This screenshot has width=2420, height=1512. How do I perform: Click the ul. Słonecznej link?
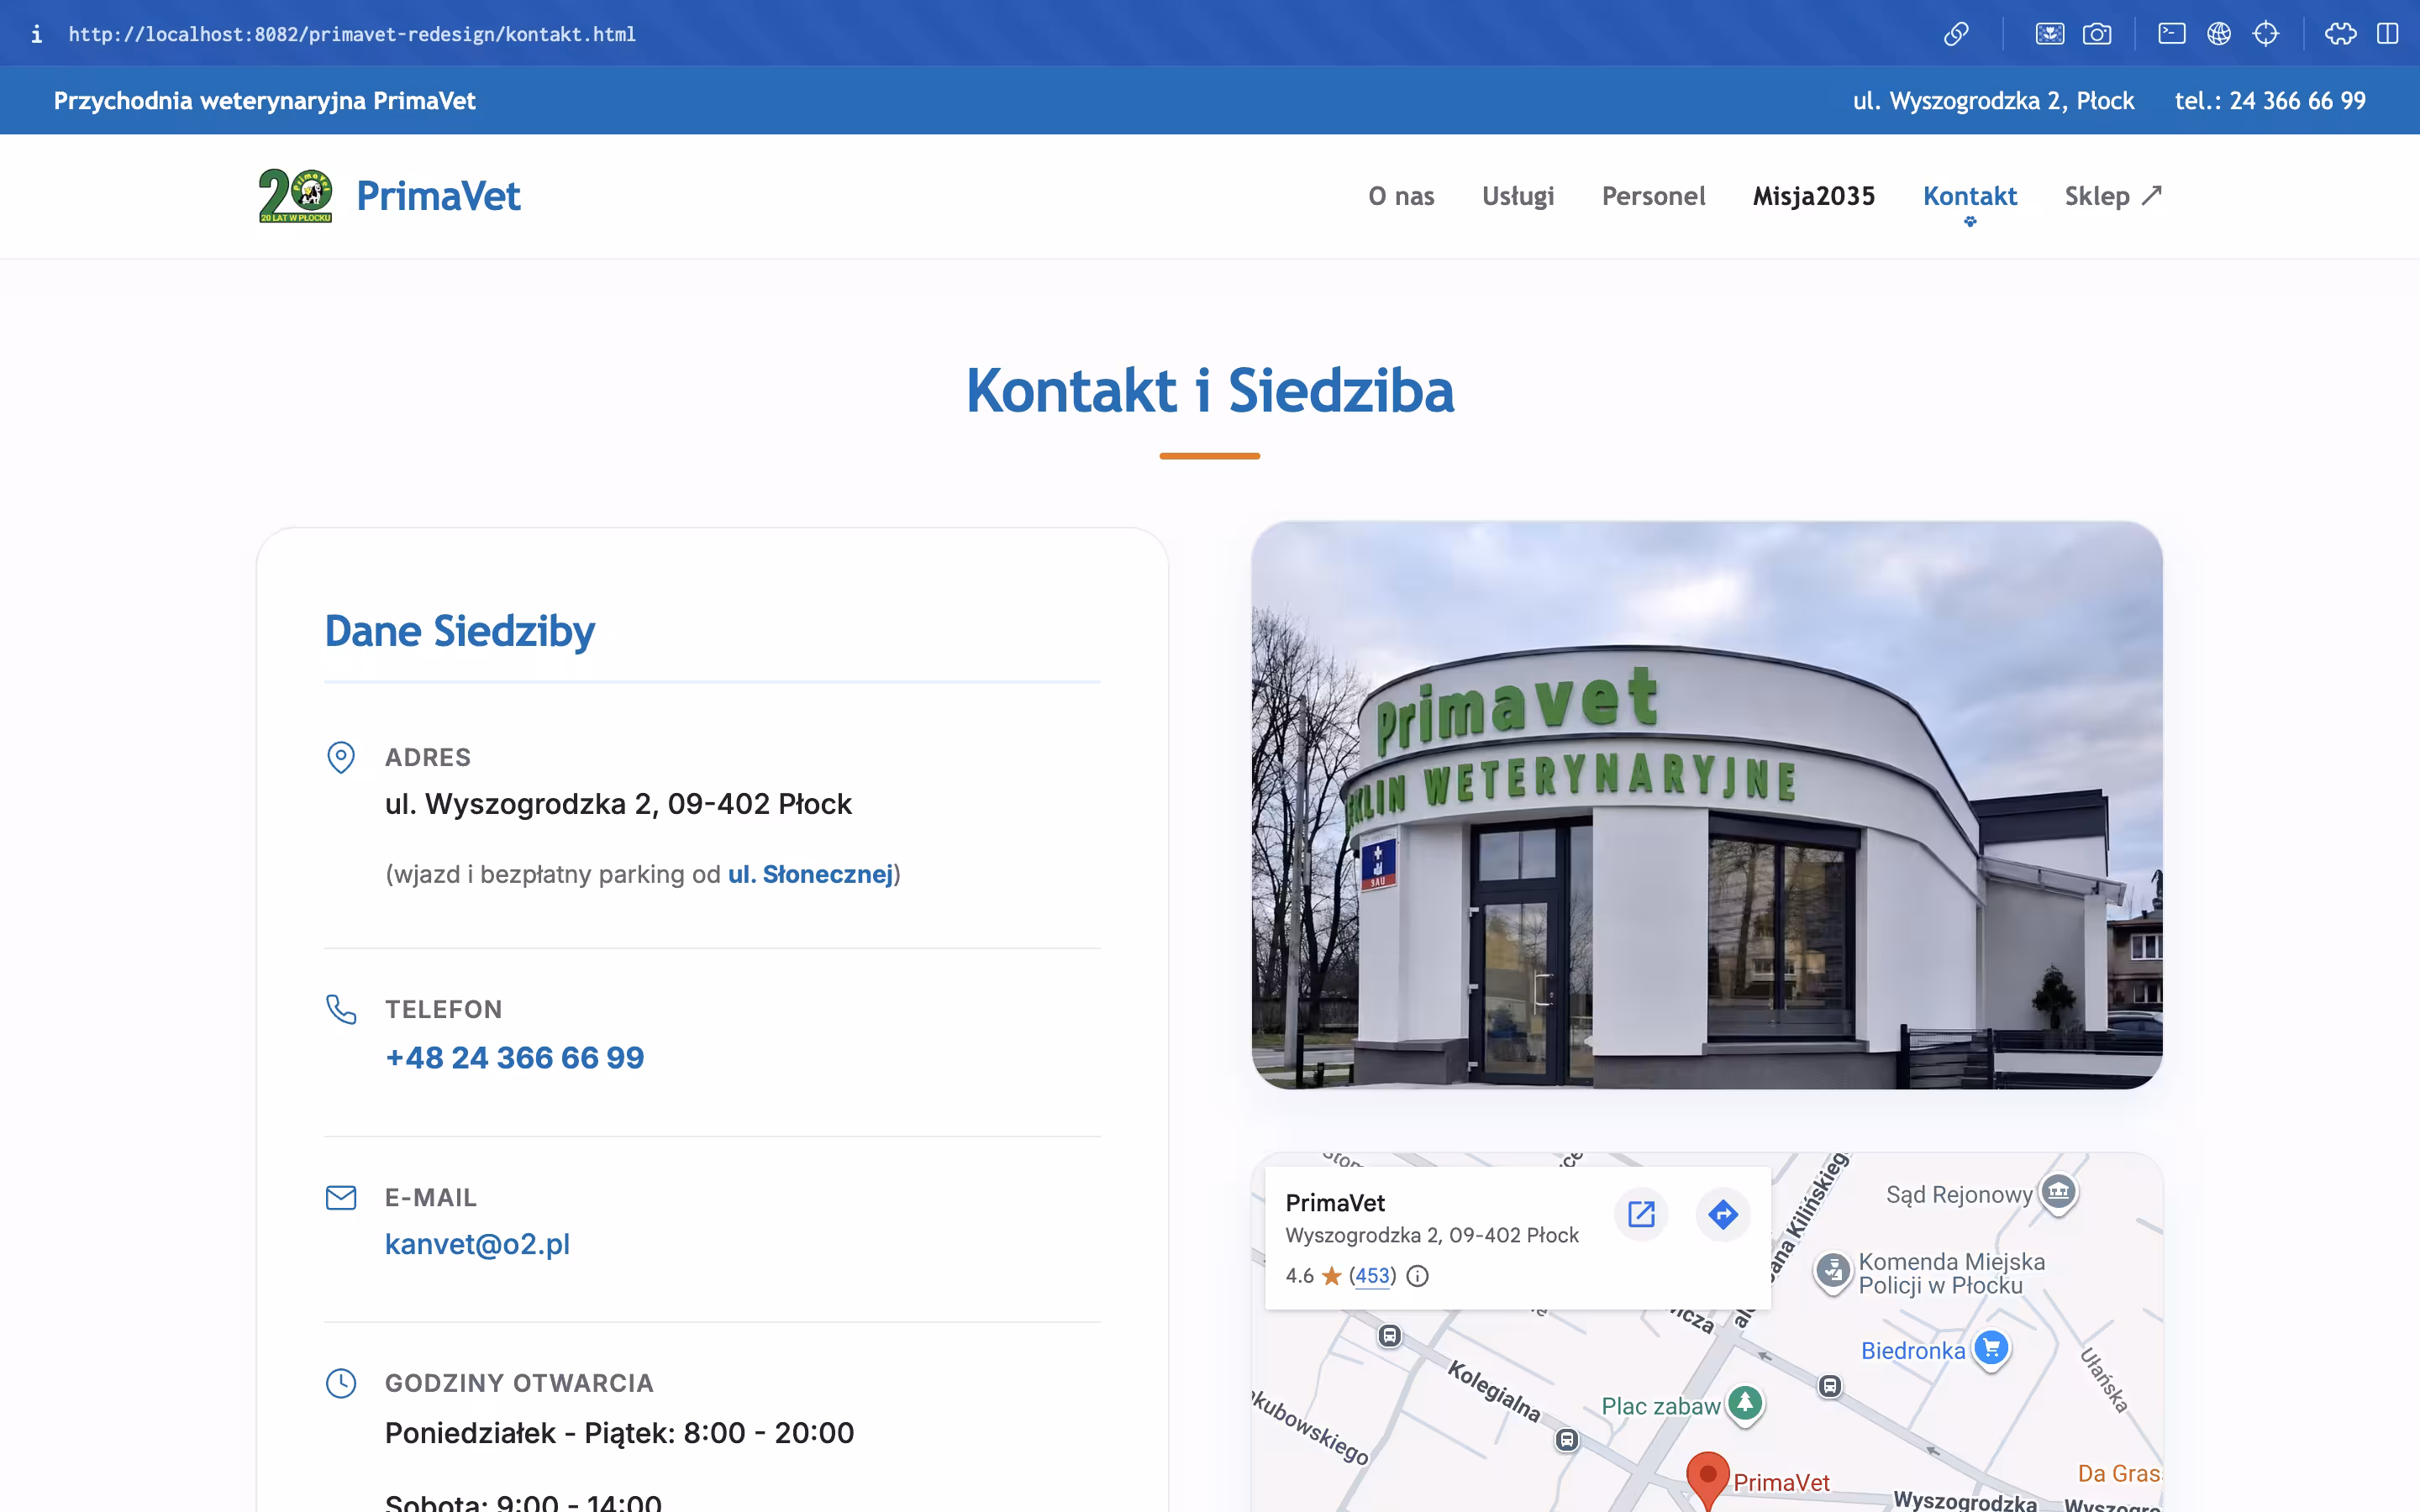coord(810,874)
